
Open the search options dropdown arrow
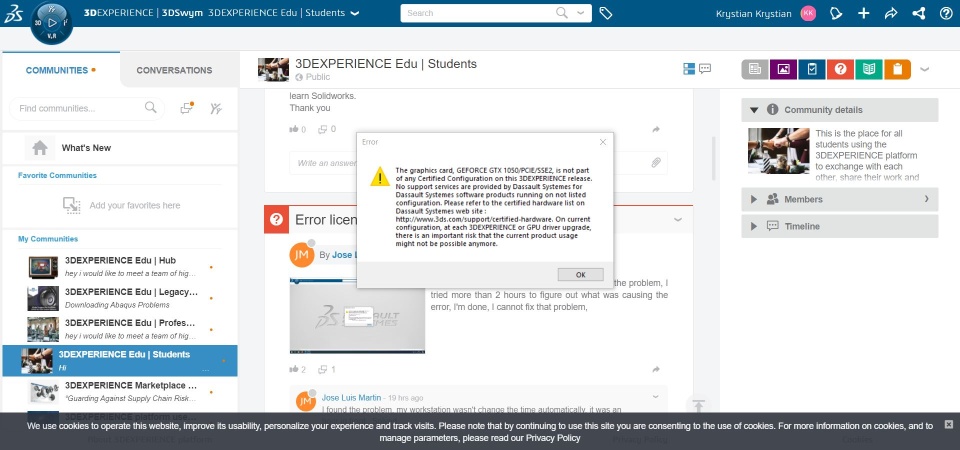click(581, 13)
